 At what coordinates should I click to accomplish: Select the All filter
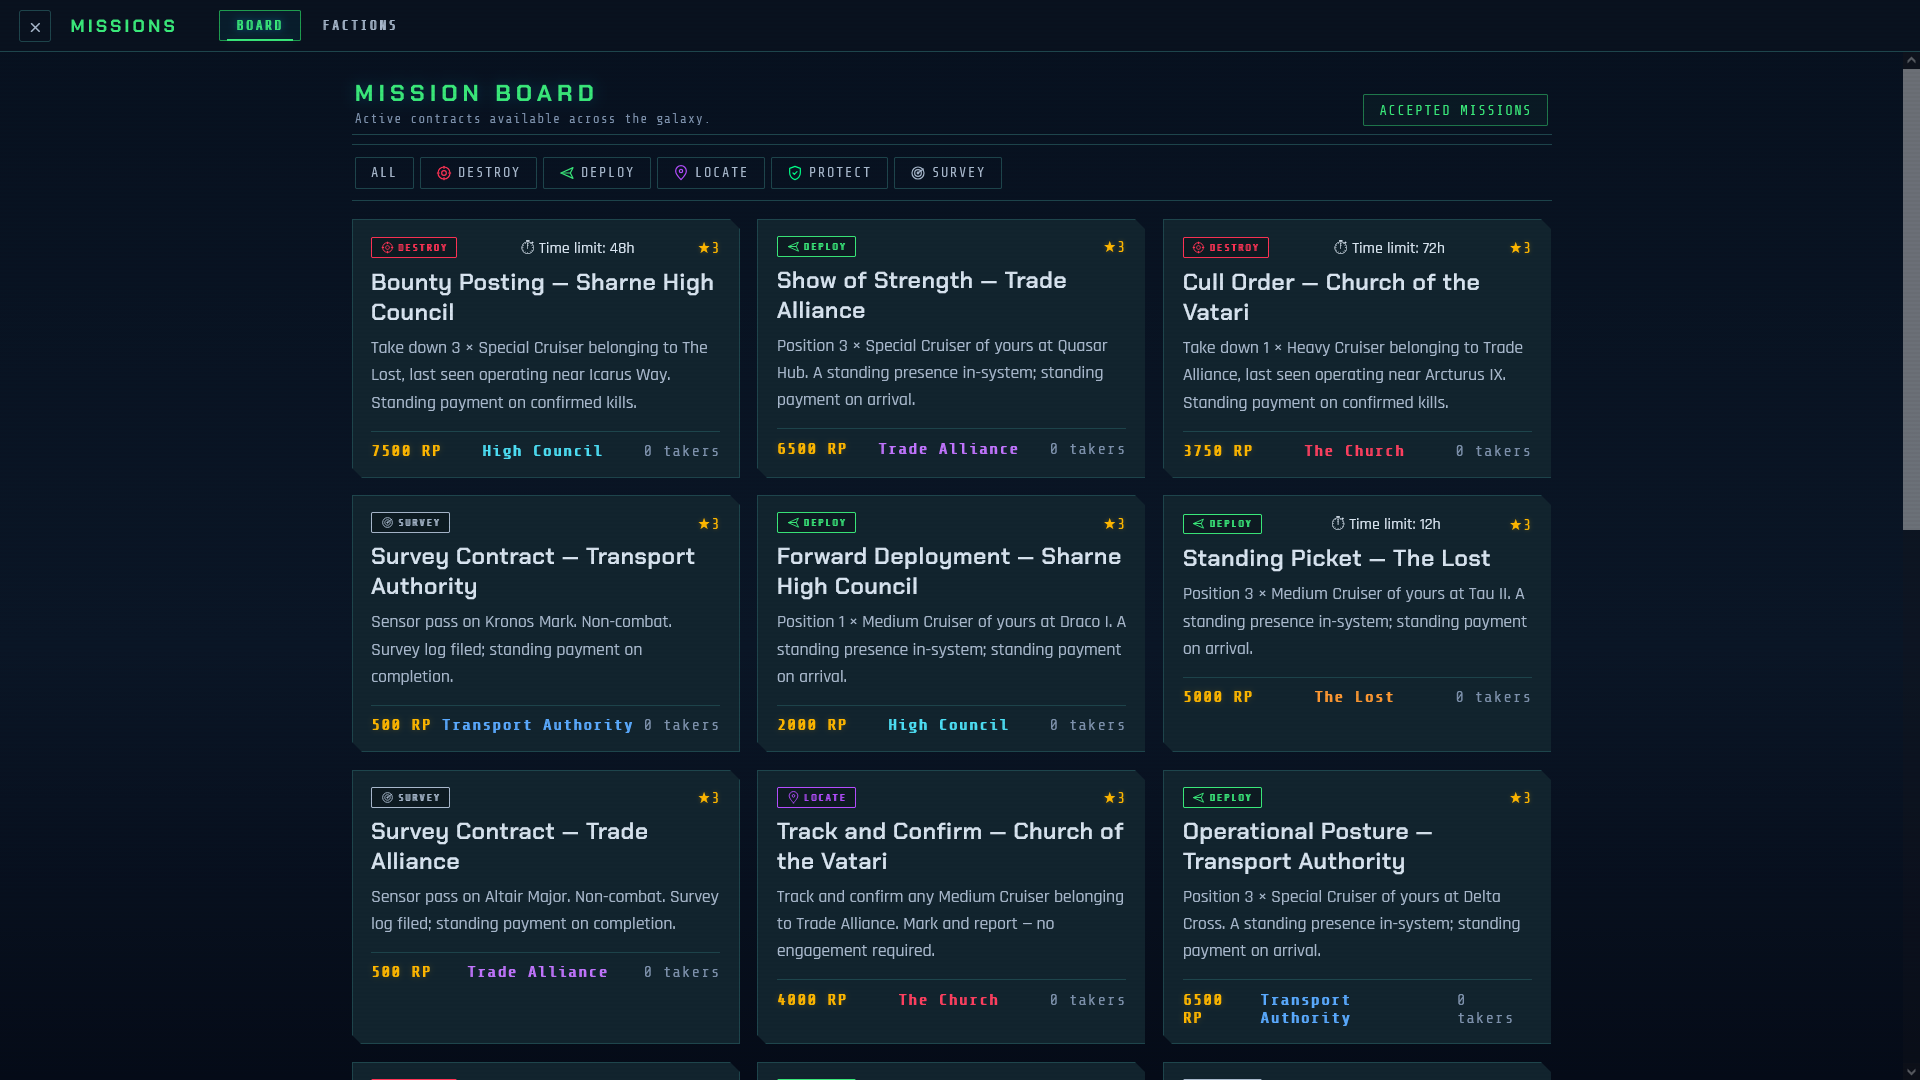tap(384, 173)
